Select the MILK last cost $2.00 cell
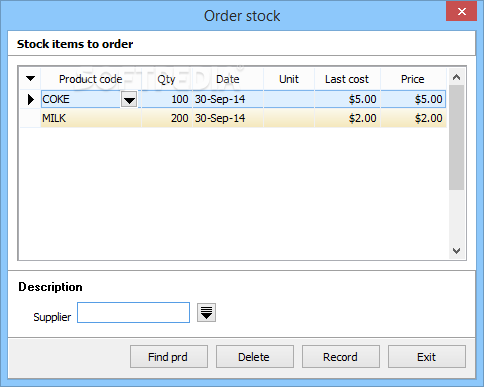484x387 pixels. 347,118
